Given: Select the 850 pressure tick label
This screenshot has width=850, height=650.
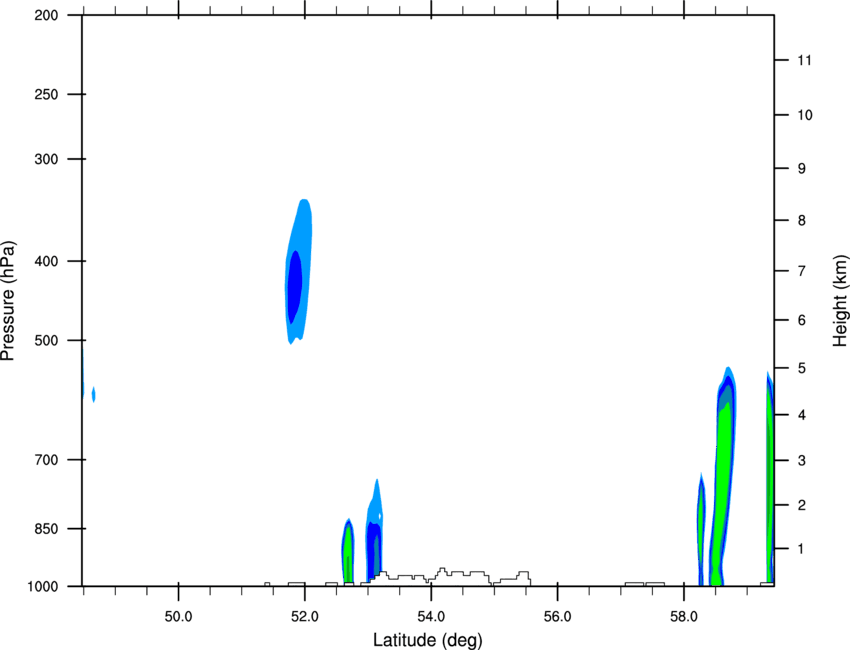Looking at the screenshot, I should 46,529.
